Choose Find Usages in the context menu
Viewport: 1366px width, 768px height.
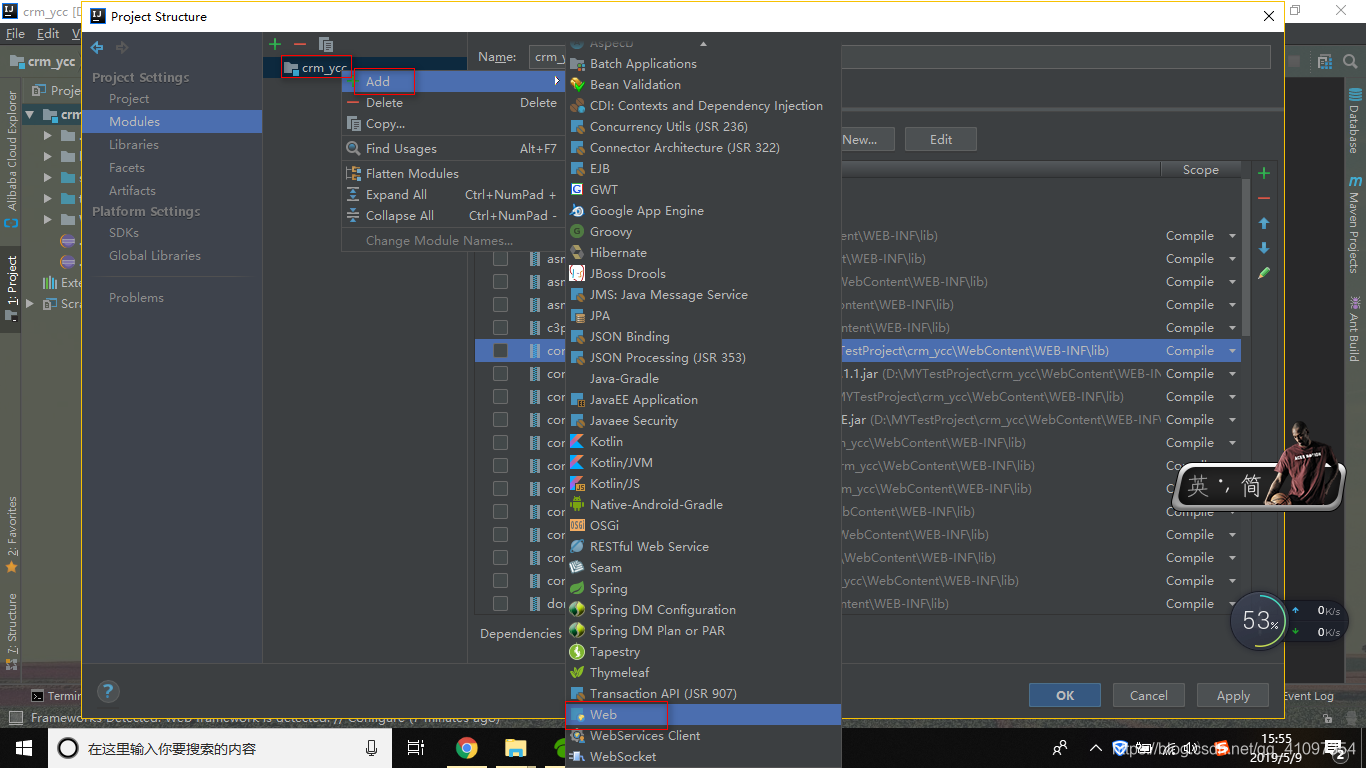pos(455,149)
